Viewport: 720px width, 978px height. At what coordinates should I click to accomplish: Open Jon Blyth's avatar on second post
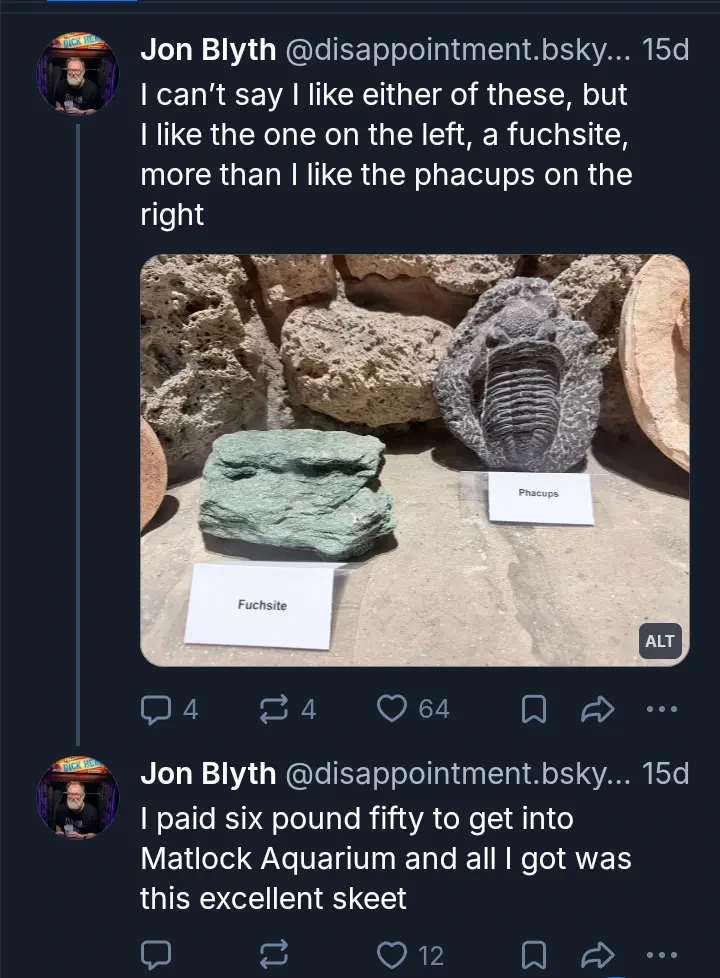(77, 796)
